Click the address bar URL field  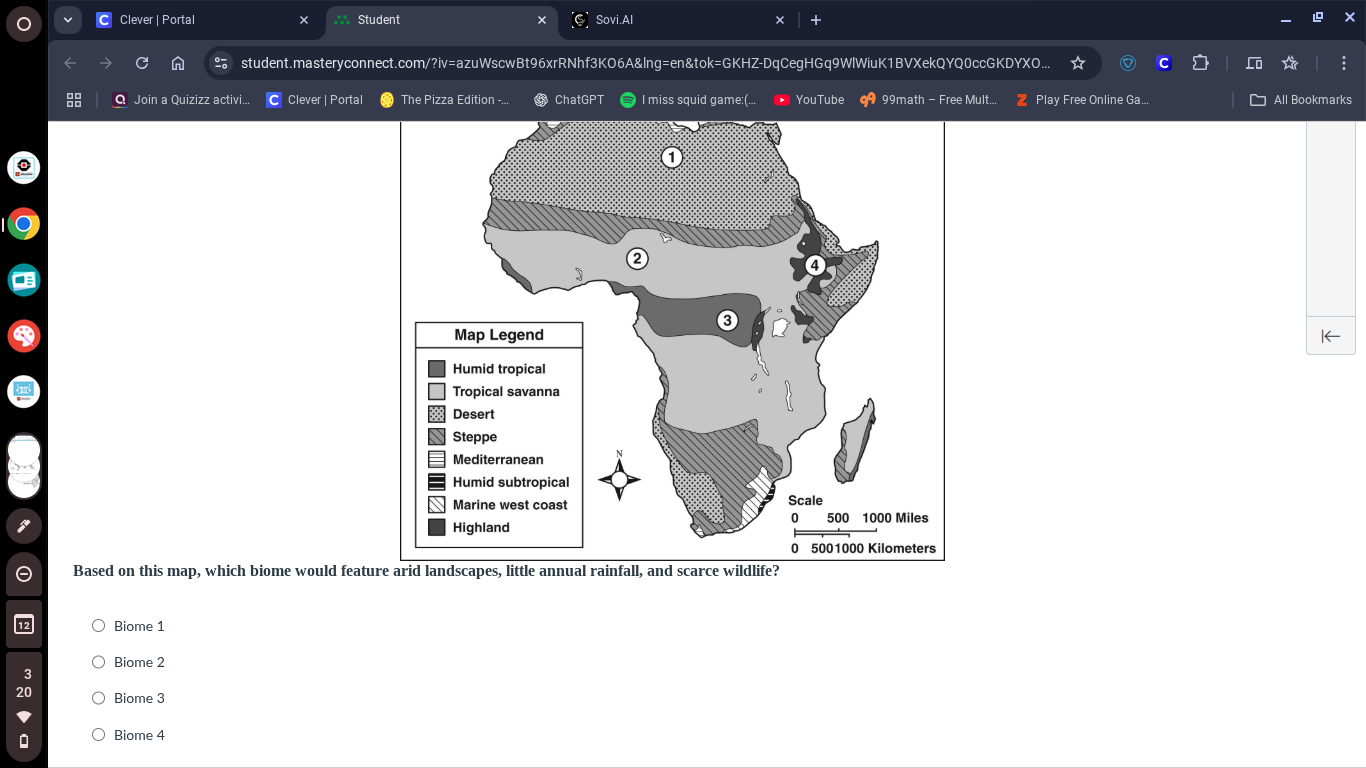coord(645,63)
